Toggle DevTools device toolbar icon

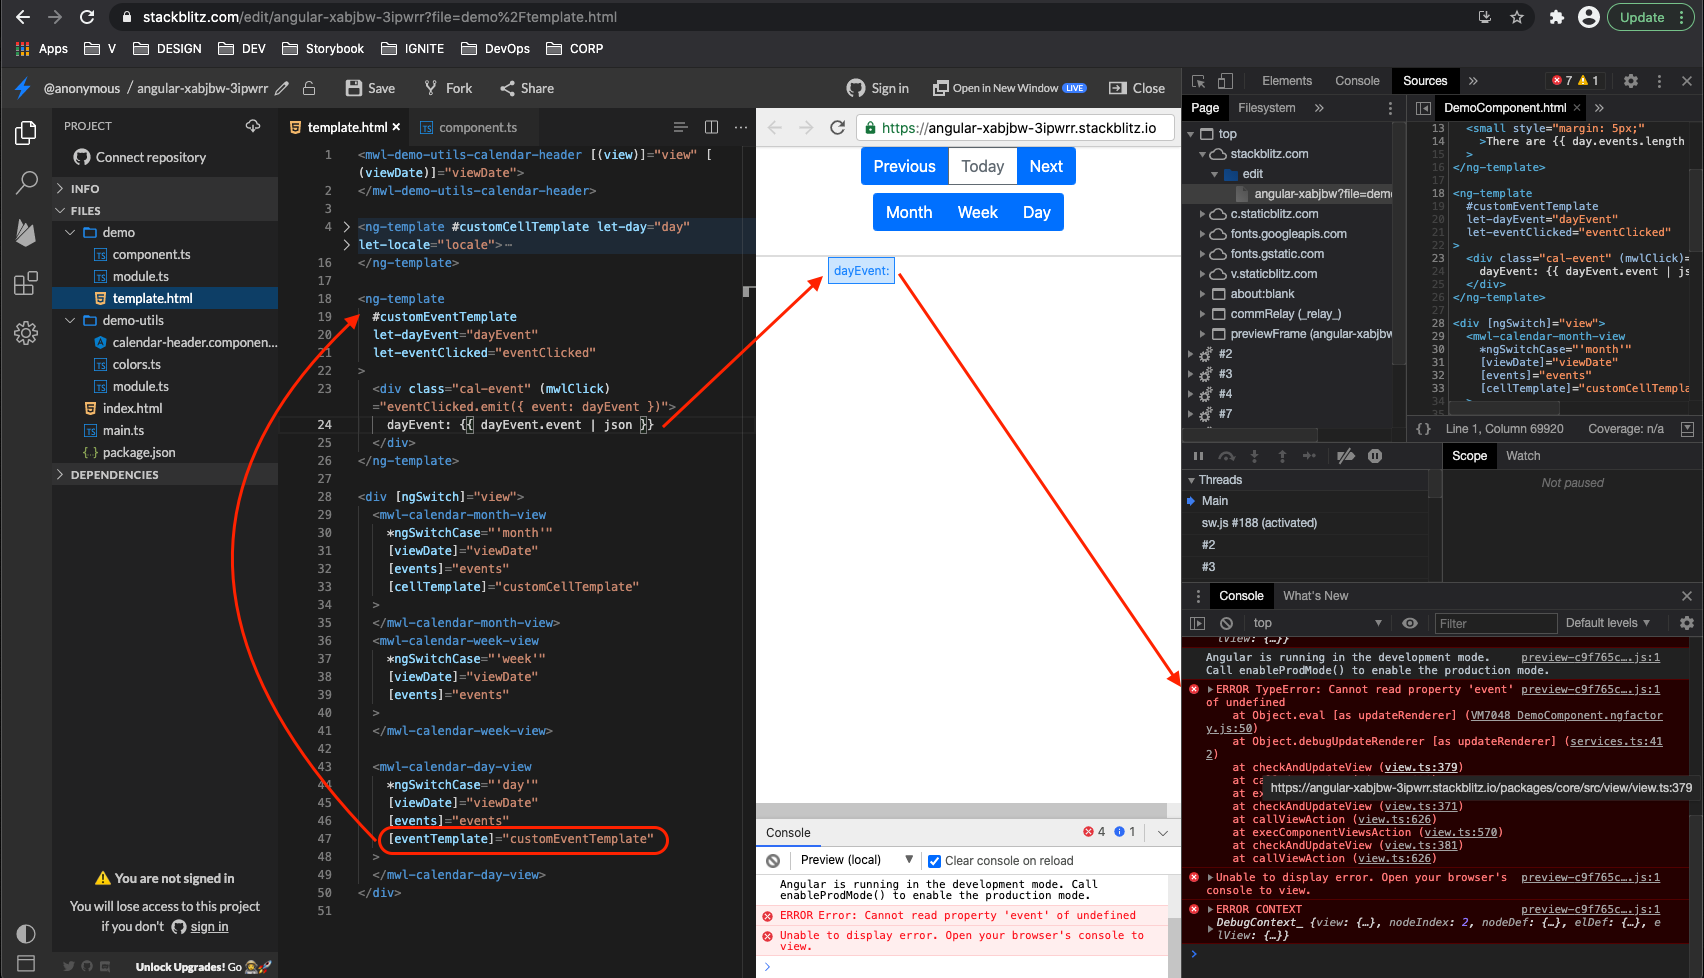(x=1225, y=81)
